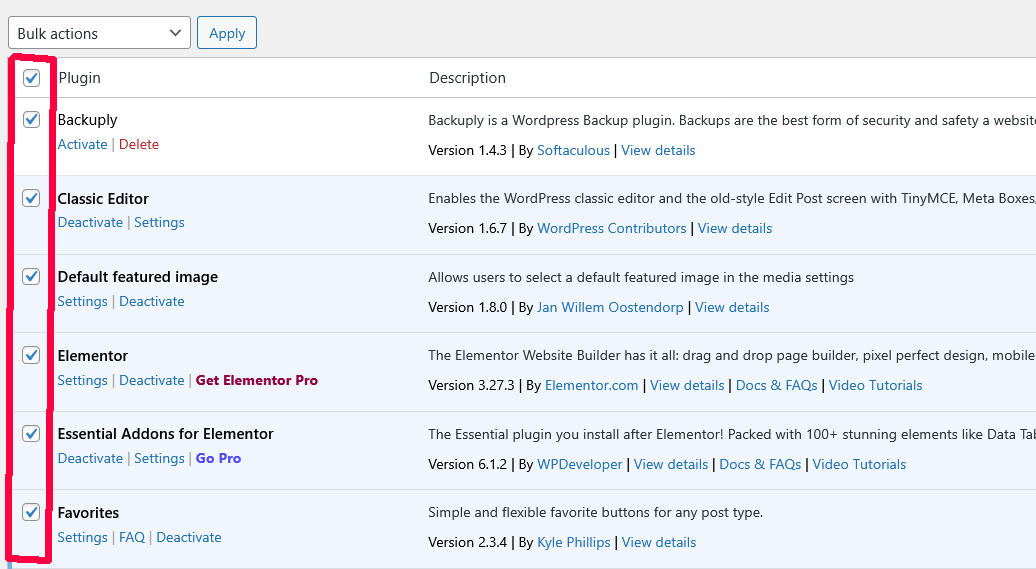Select the Classic Editor plugin name

[x=103, y=198]
